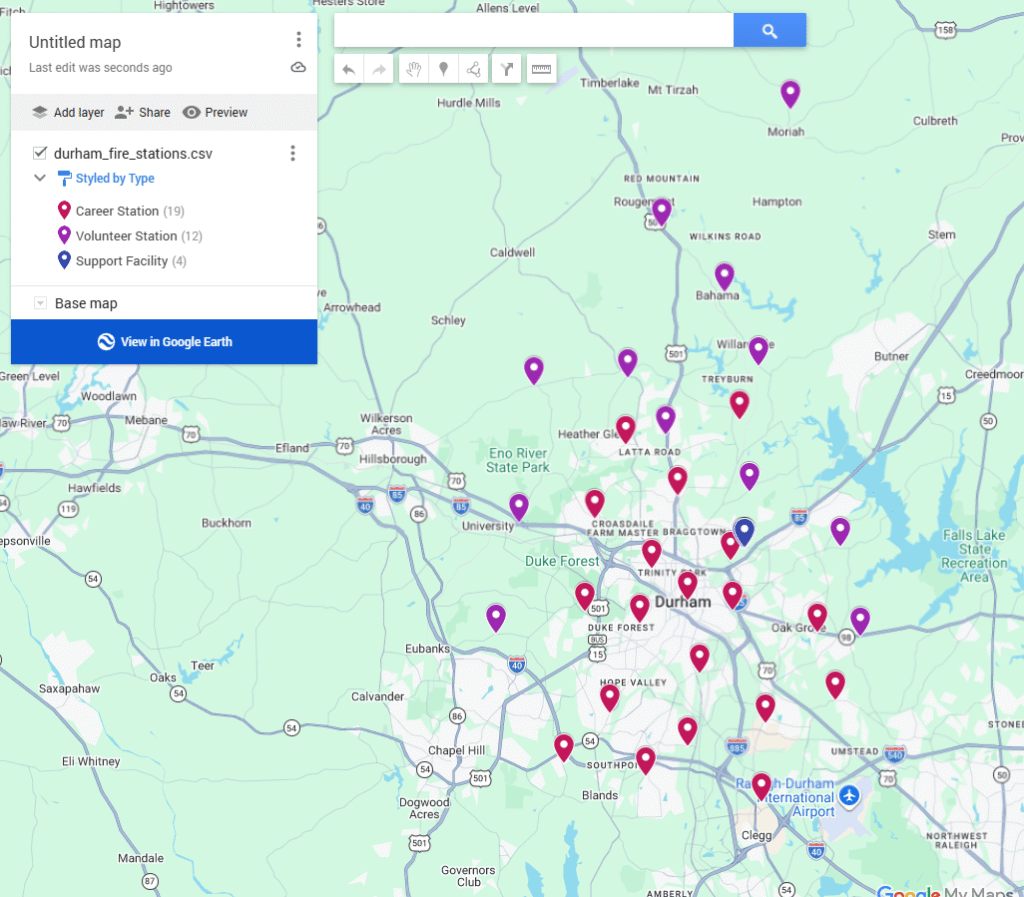
Task: Click the purple pin at Bahama
Action: (x=724, y=276)
